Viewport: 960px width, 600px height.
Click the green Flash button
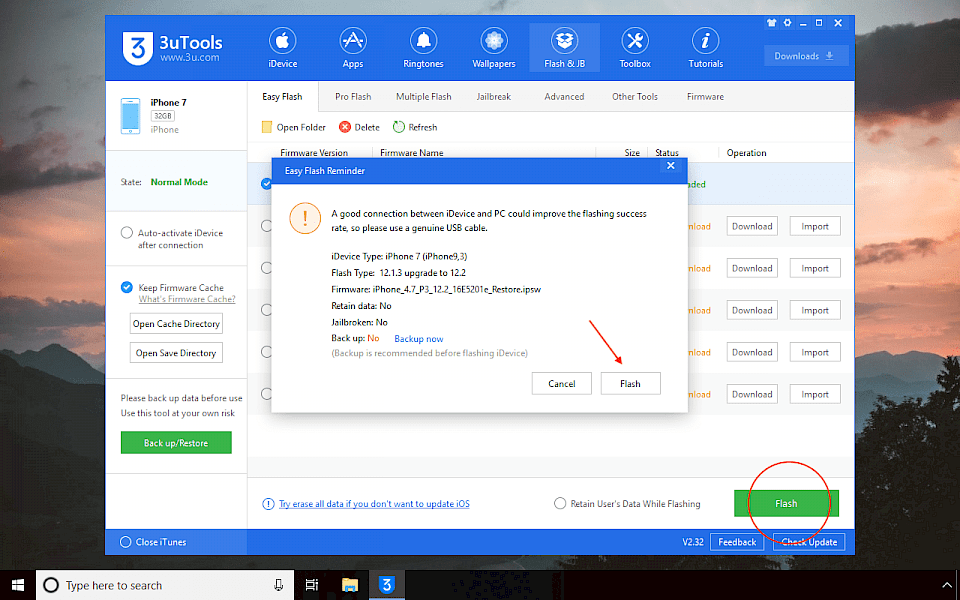[x=786, y=503]
